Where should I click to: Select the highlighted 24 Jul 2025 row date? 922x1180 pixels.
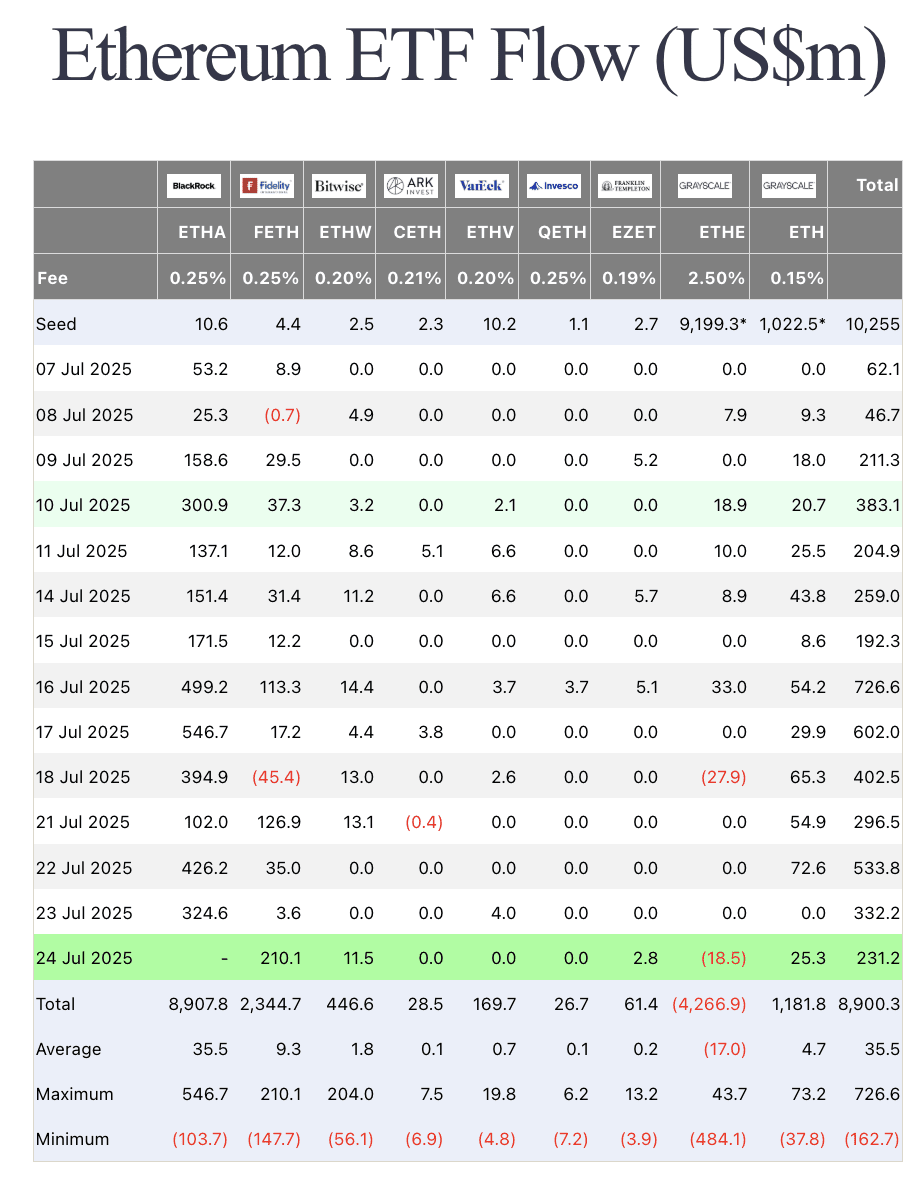[x=84, y=960]
